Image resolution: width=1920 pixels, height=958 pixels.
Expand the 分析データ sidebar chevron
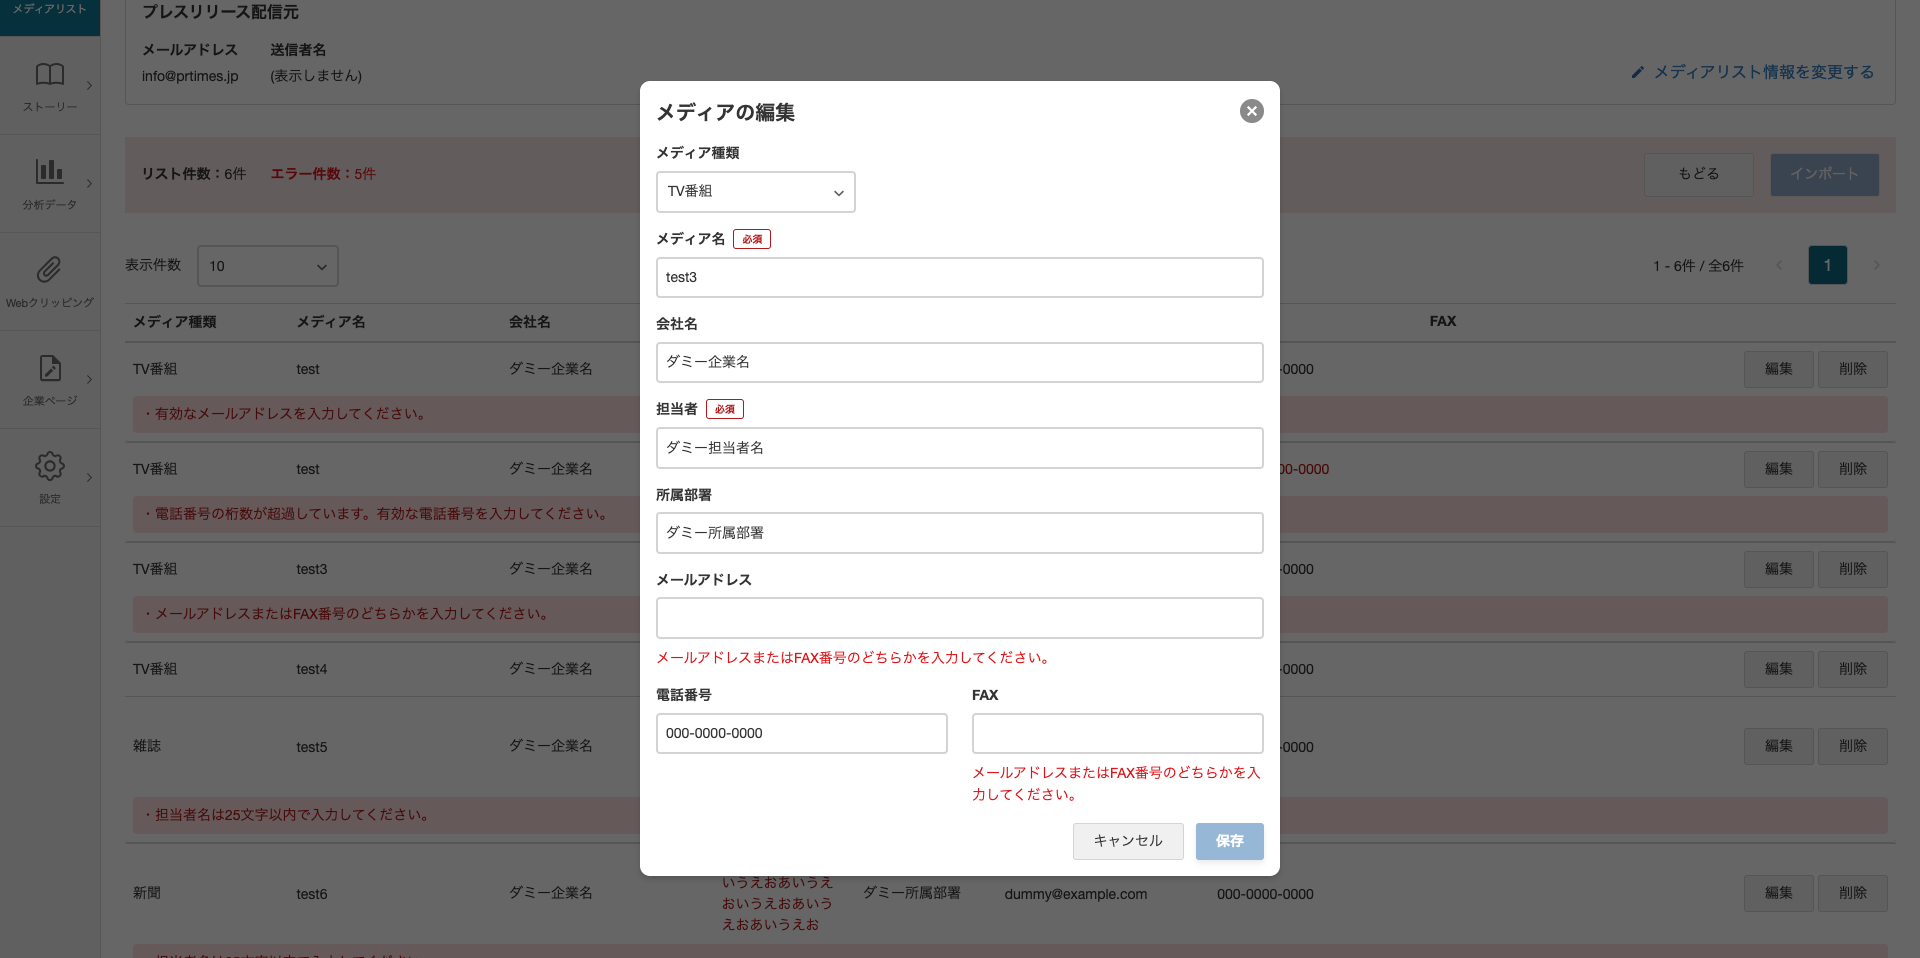click(x=89, y=183)
